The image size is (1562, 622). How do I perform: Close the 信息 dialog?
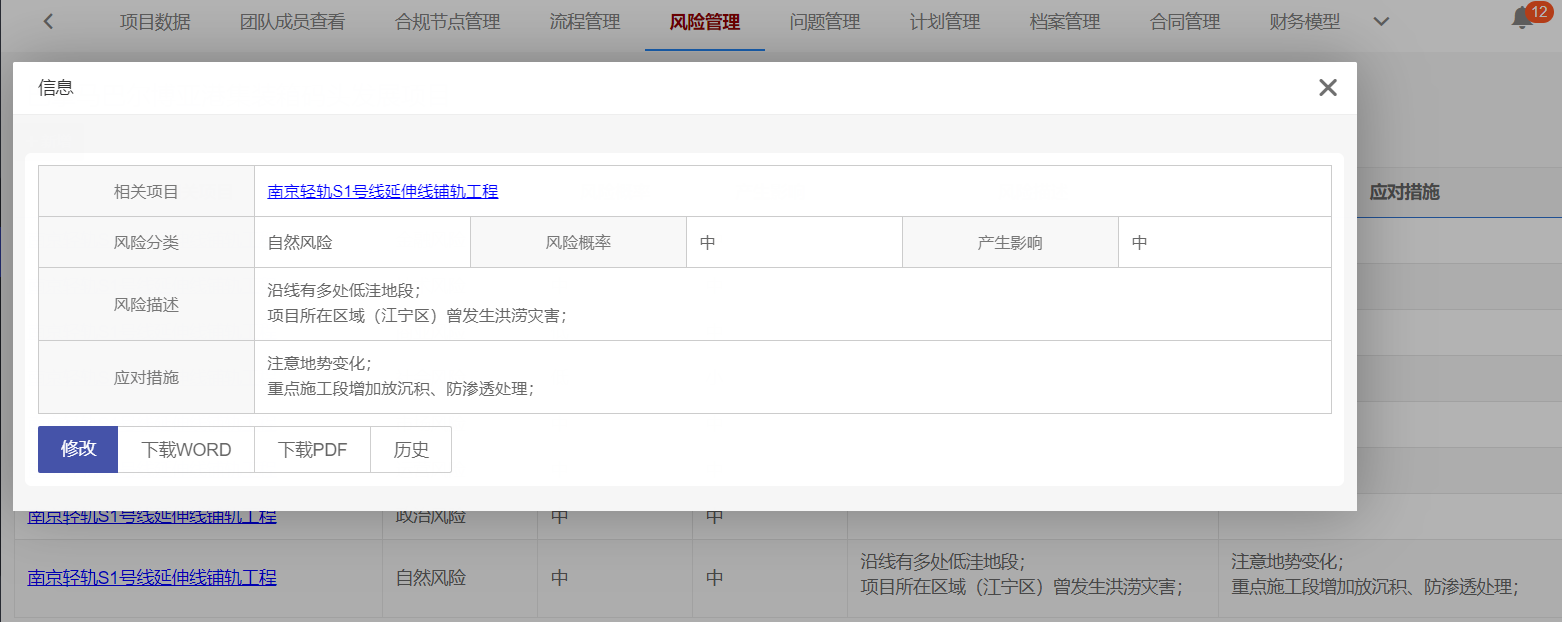(1327, 88)
